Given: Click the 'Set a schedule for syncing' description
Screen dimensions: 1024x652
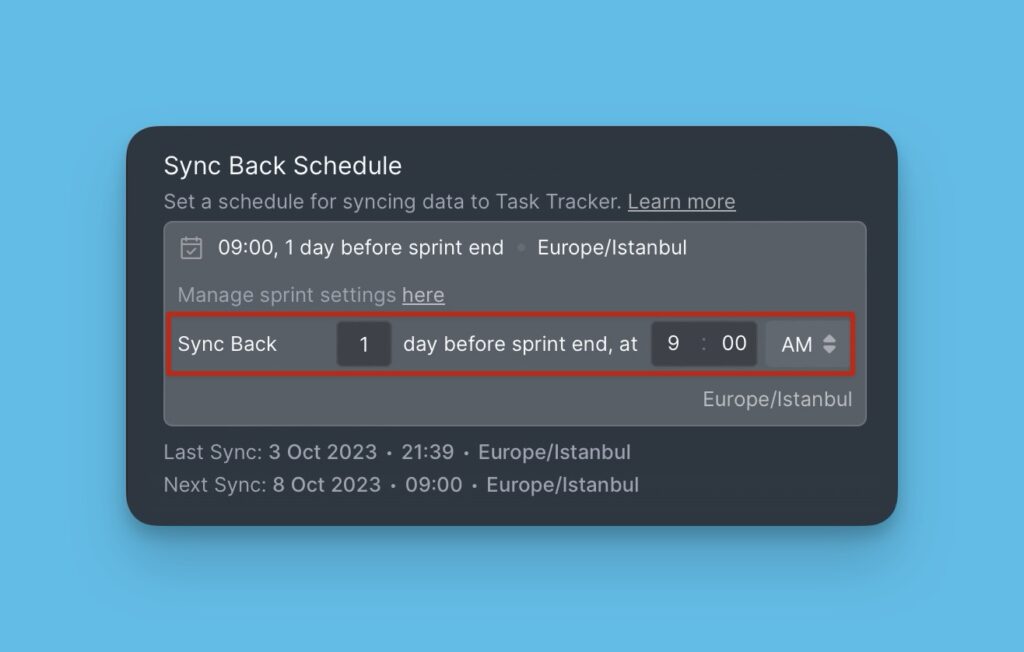Looking at the screenshot, I should point(394,202).
